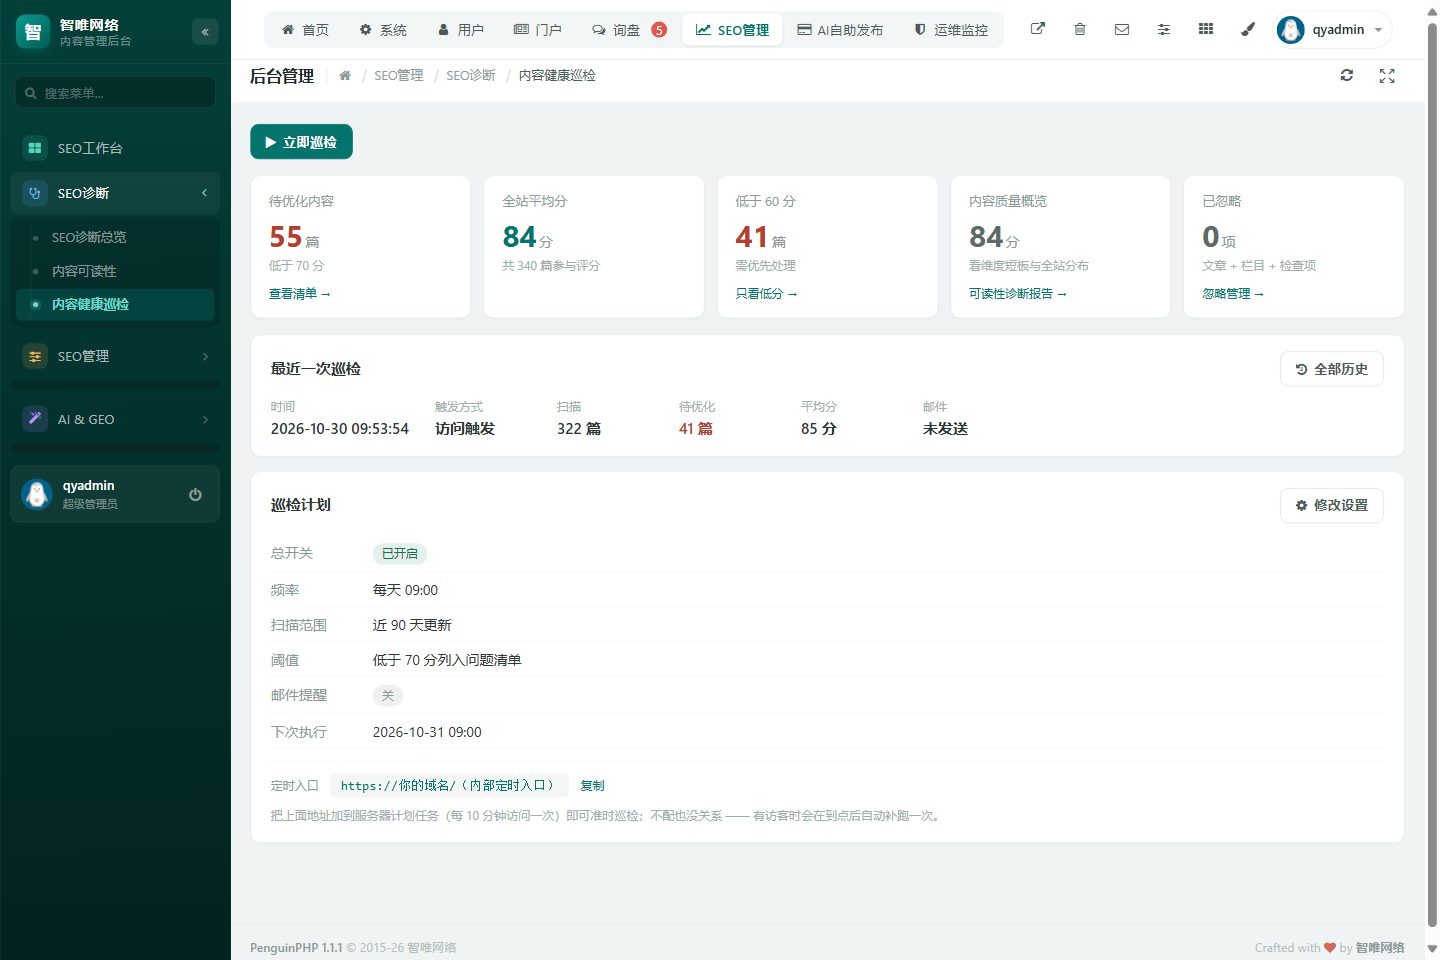Click the qyadmin penguin avatar in sidebar
Viewport: 1440px width, 960px height.
(x=37, y=494)
